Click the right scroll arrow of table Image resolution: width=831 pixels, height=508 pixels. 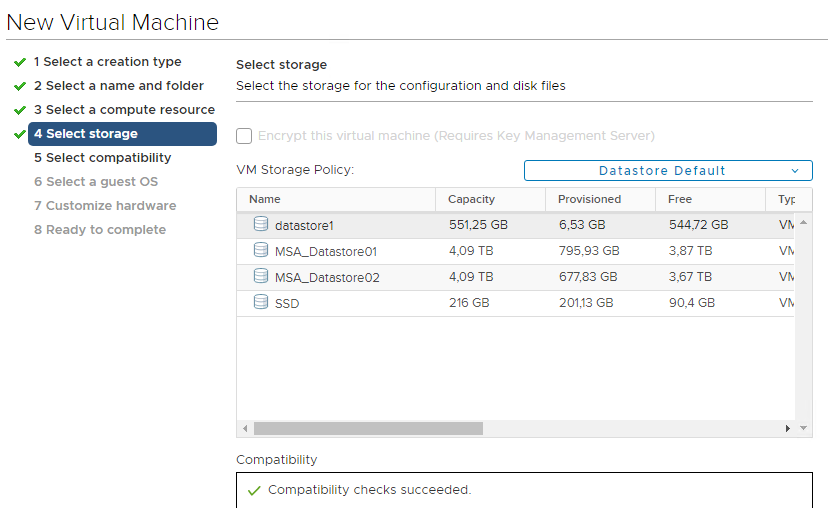788,428
